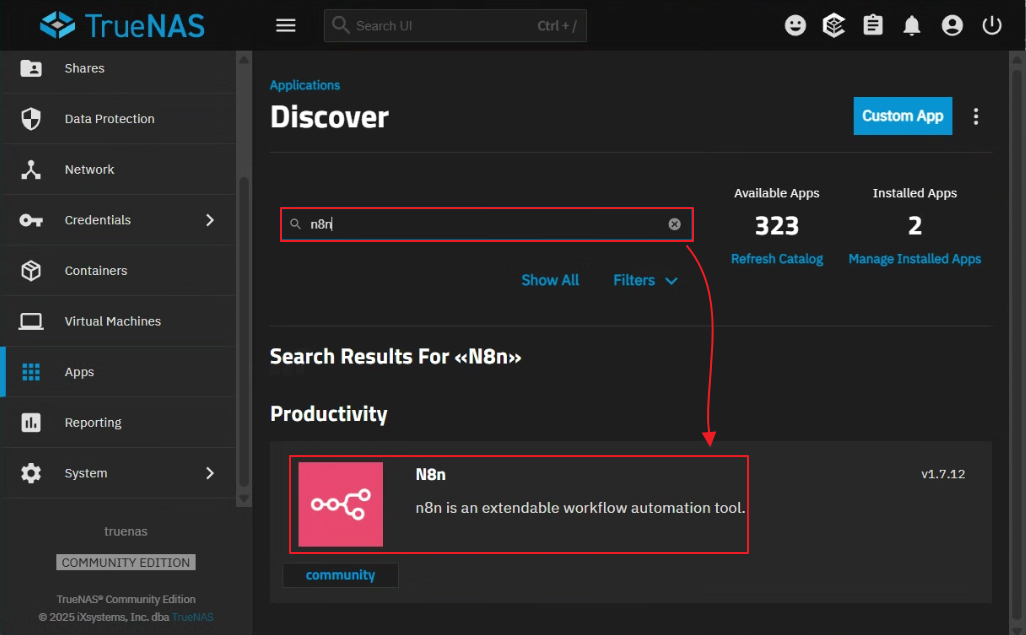Open Containers in the sidebar
Image resolution: width=1026 pixels, height=635 pixels.
pos(118,270)
